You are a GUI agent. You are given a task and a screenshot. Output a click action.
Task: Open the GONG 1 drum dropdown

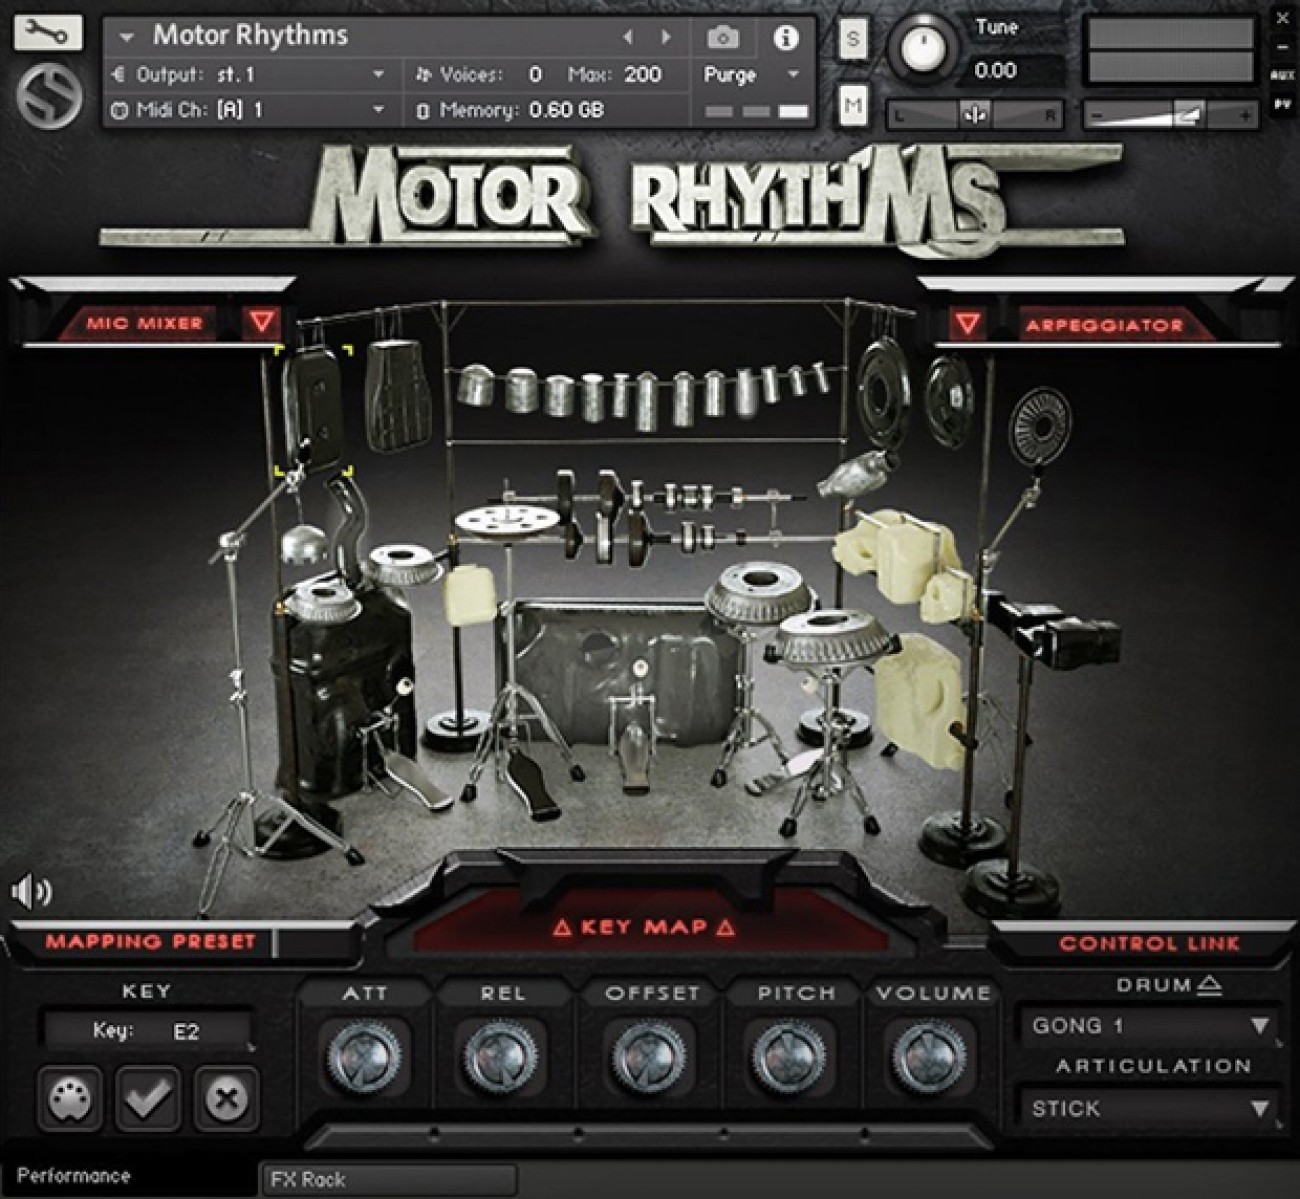pos(1150,1026)
